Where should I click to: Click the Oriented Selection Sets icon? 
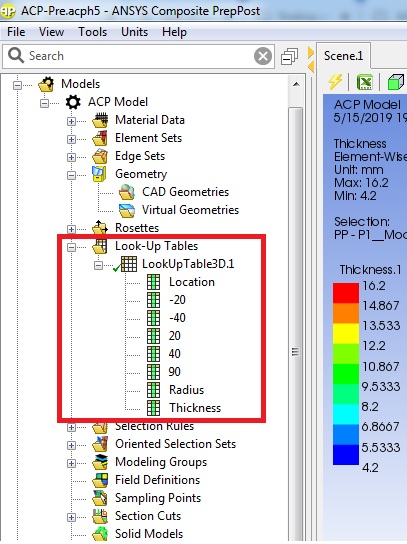click(100, 444)
